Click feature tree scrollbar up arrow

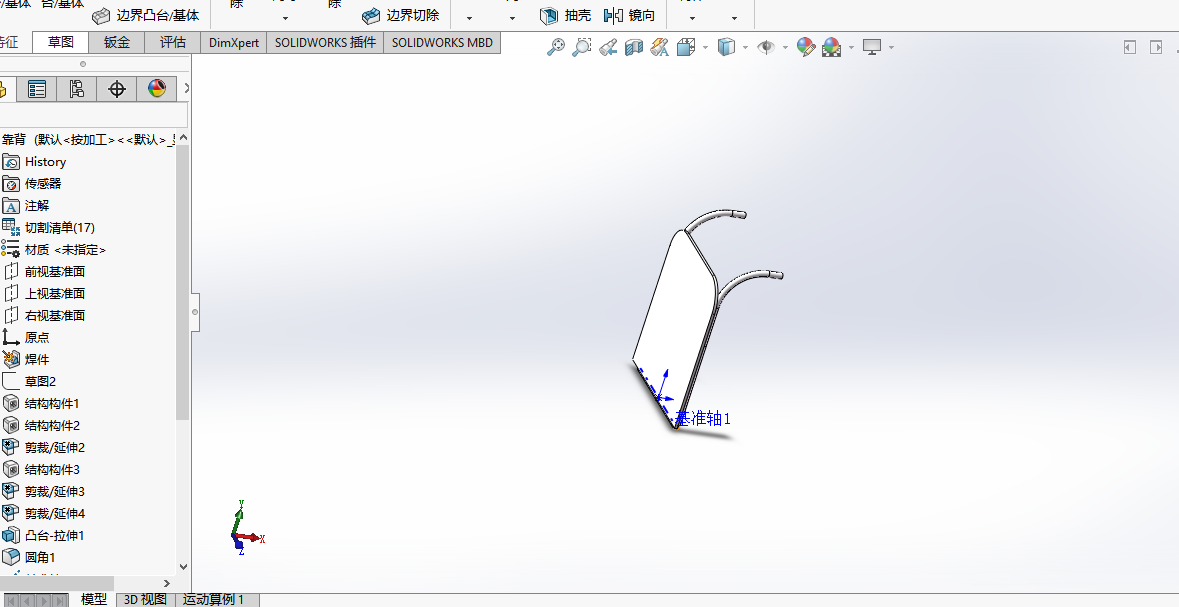(183, 138)
